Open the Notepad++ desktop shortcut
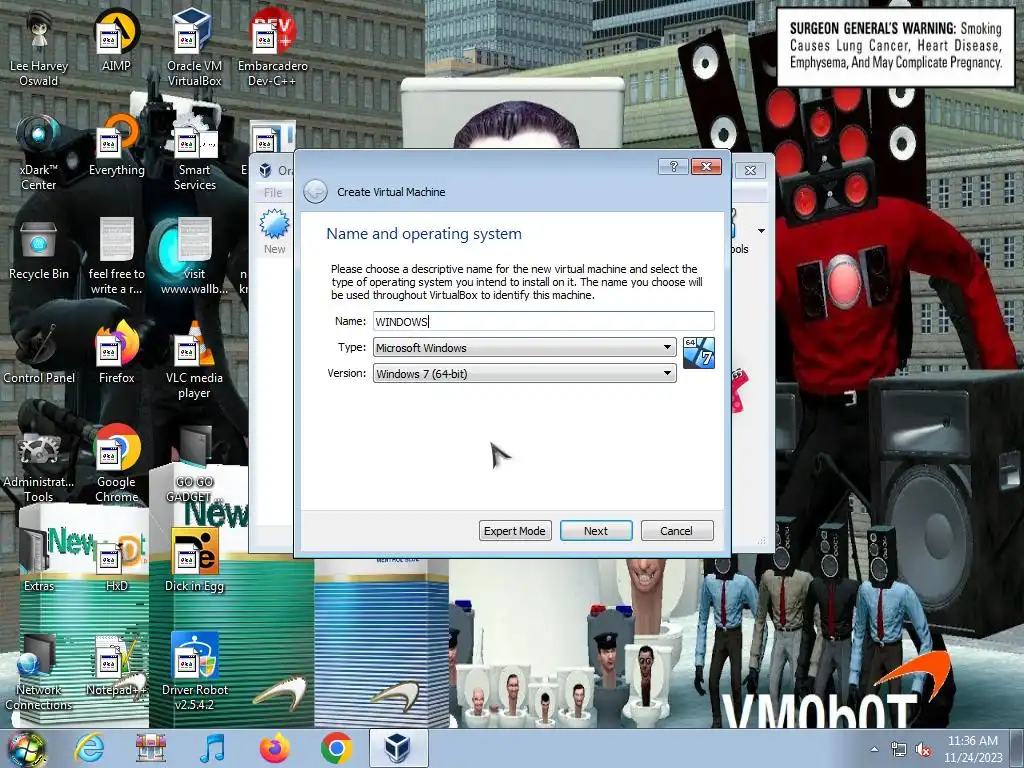The width and height of the screenshot is (1024, 768). click(x=116, y=665)
